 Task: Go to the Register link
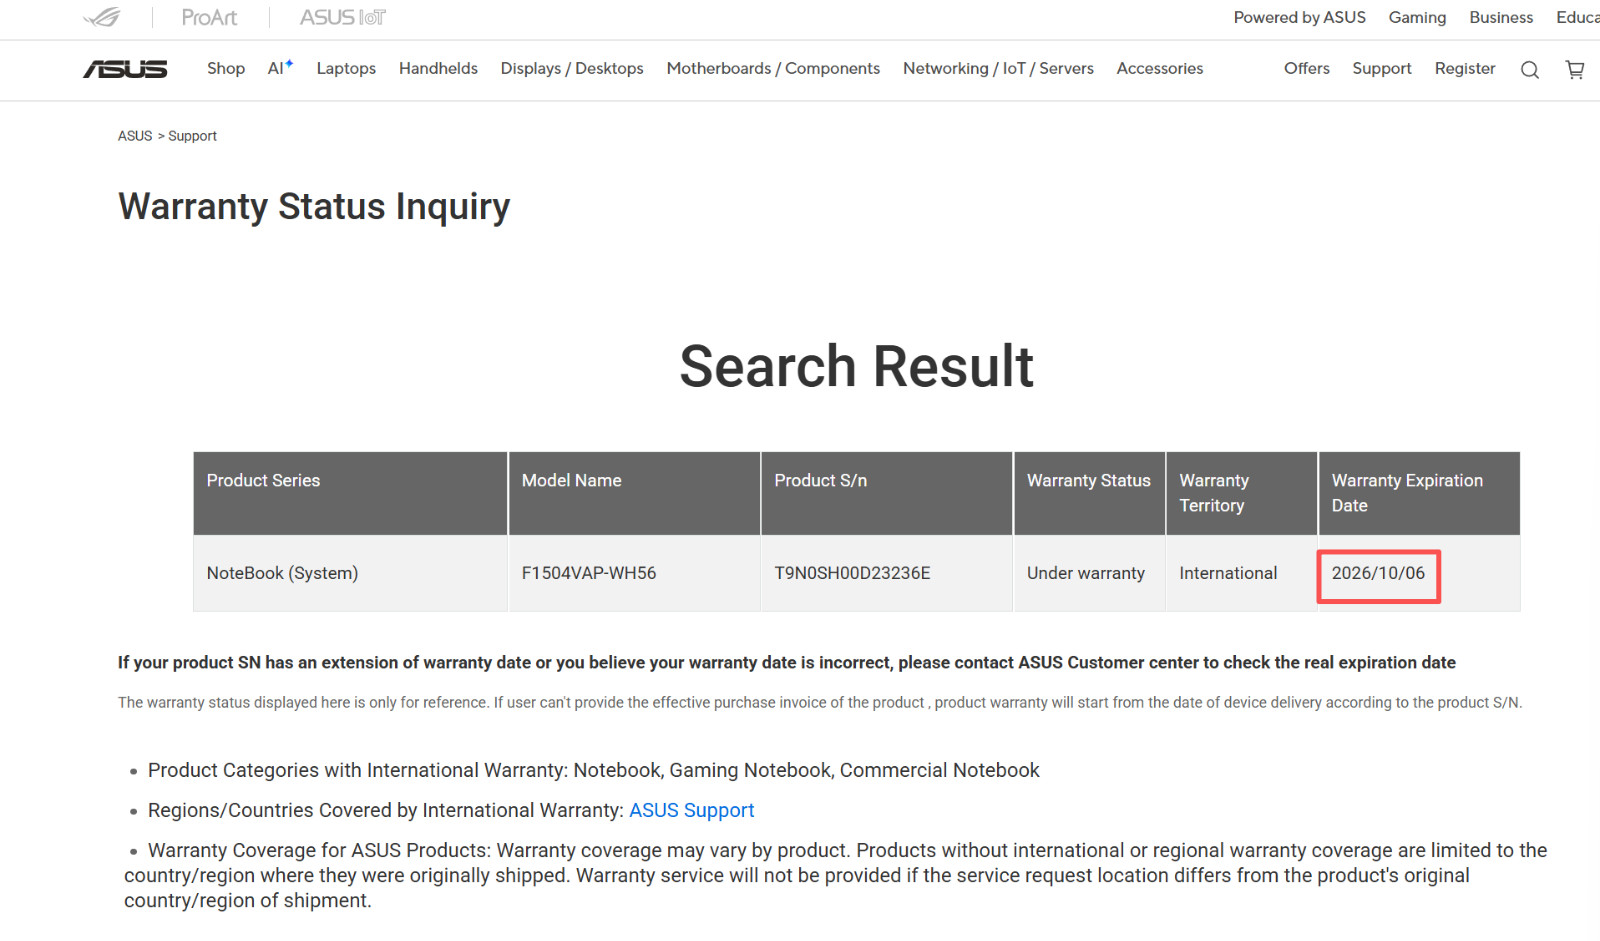pos(1465,68)
